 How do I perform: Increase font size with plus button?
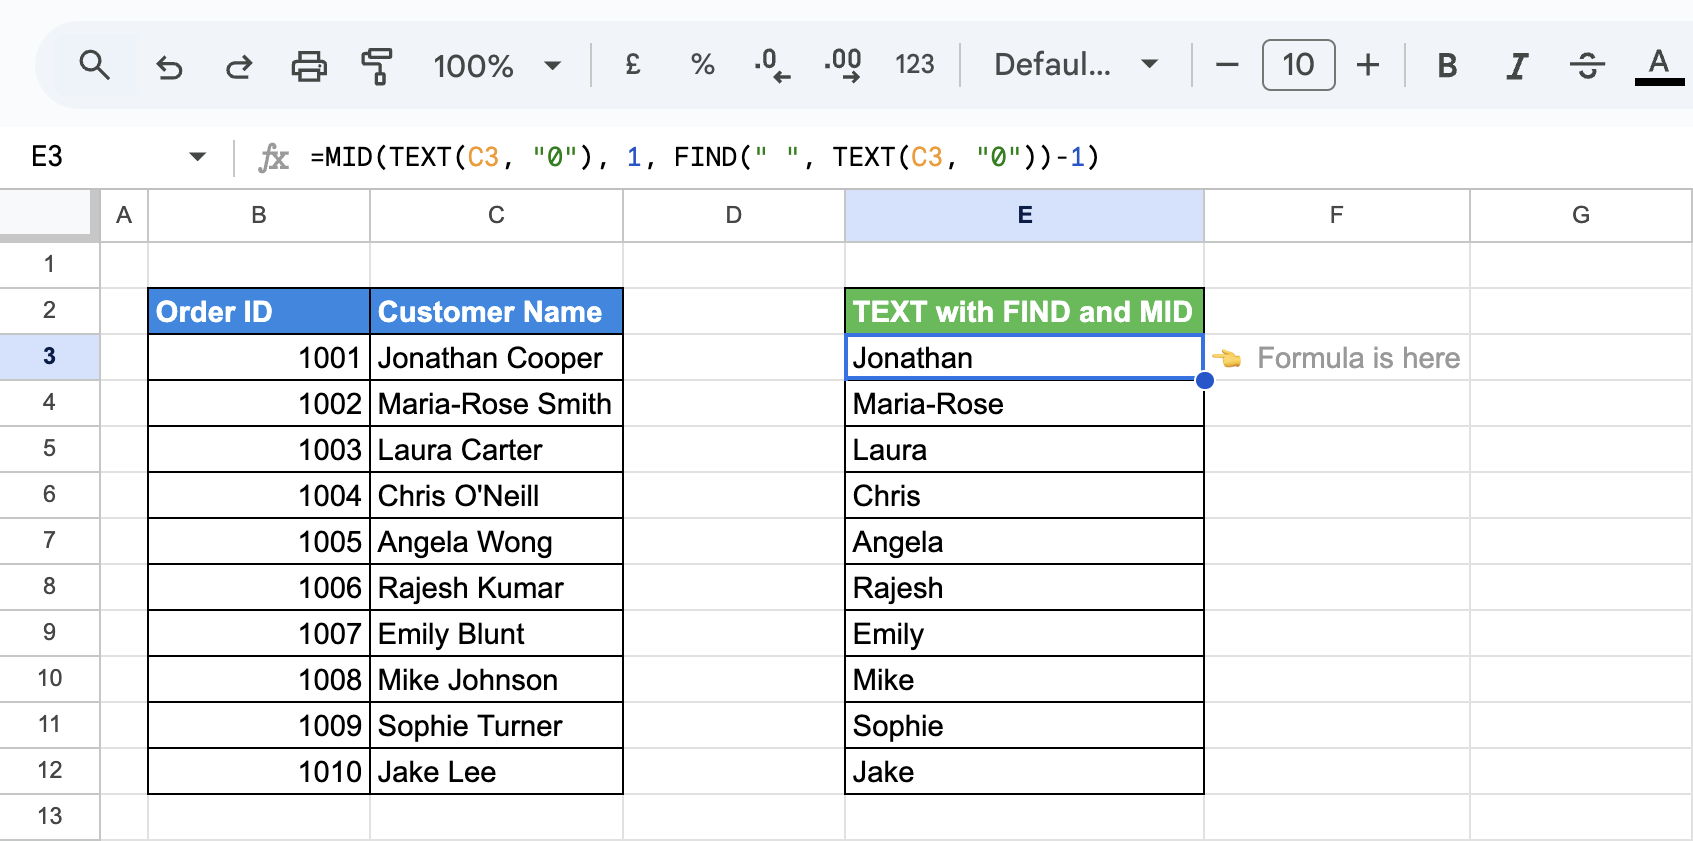click(1368, 65)
